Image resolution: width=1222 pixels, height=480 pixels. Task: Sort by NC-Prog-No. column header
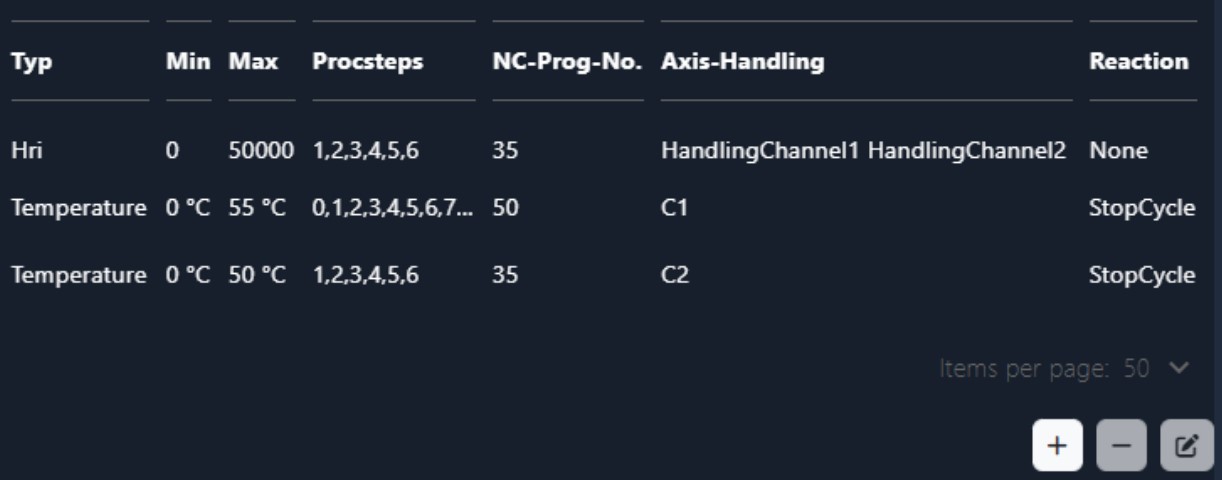(567, 62)
